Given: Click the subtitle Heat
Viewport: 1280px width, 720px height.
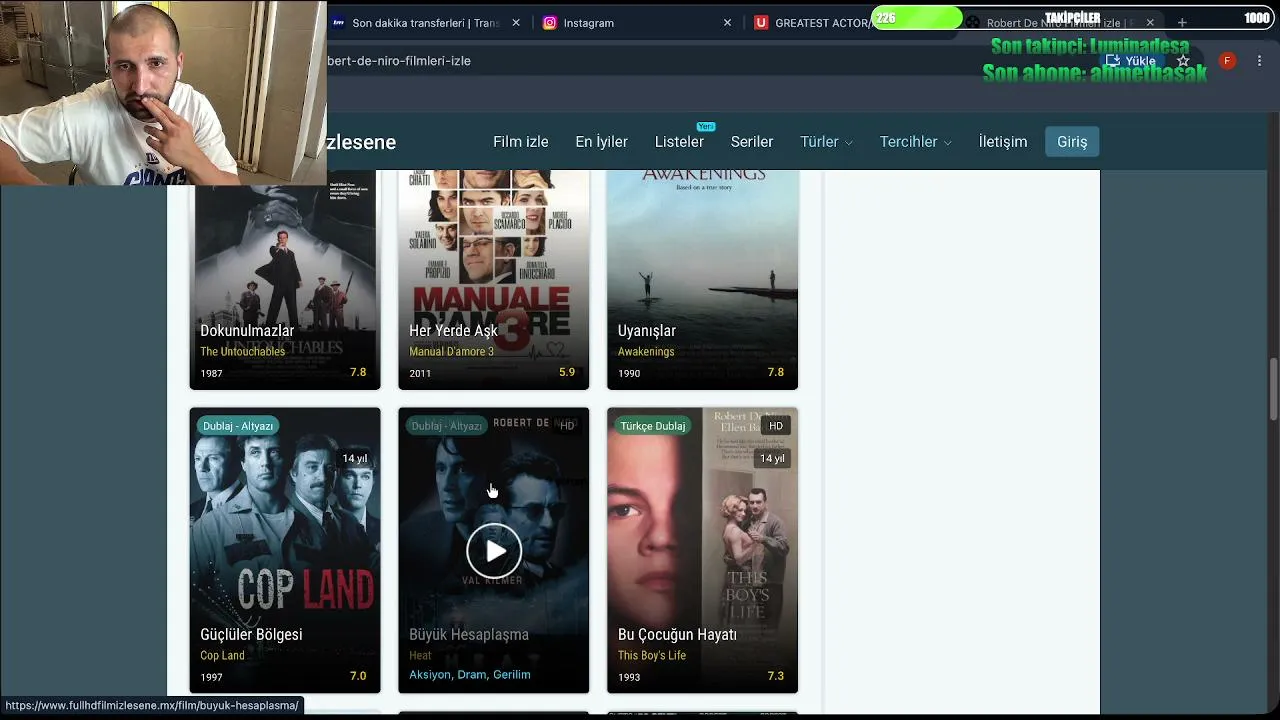Looking at the screenshot, I should point(420,656).
